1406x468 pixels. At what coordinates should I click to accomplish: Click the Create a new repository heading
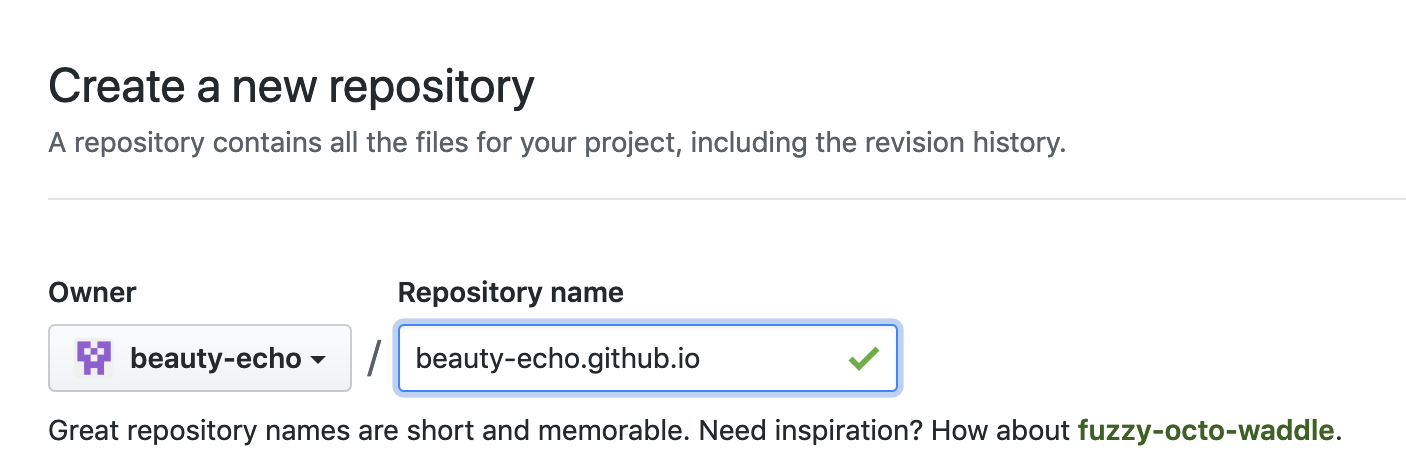(x=291, y=87)
